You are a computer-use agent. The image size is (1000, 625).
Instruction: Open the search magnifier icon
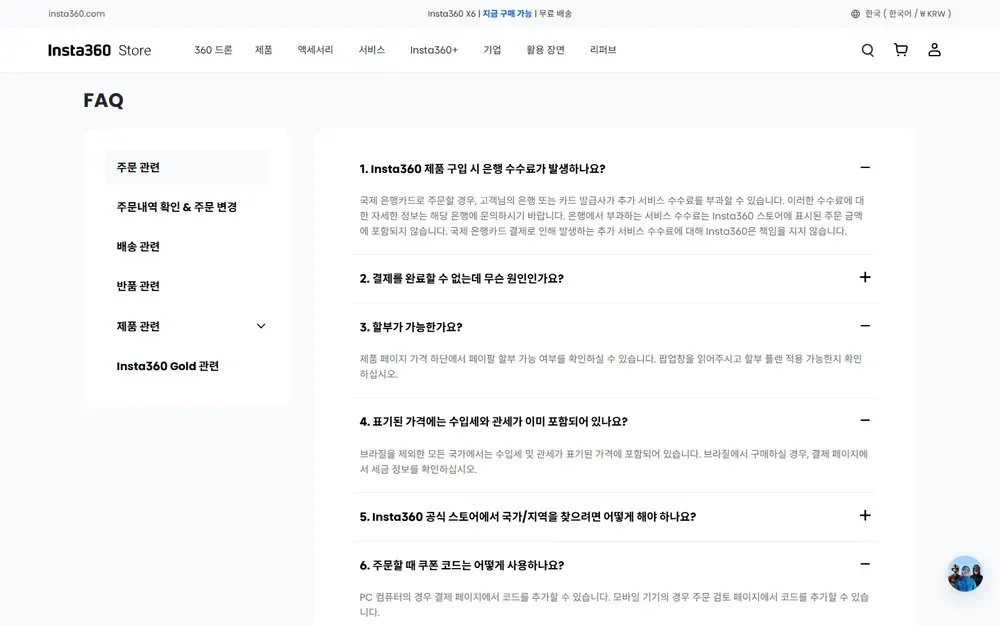(867, 50)
